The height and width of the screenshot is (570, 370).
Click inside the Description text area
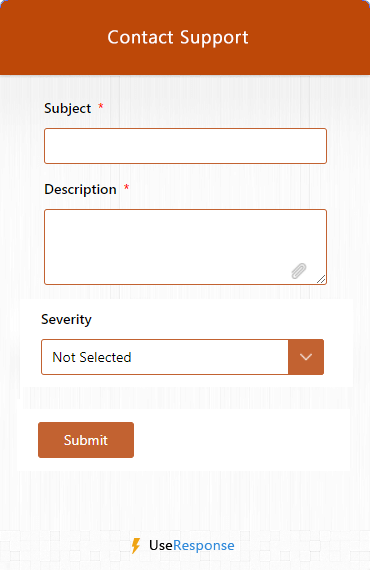[185, 247]
